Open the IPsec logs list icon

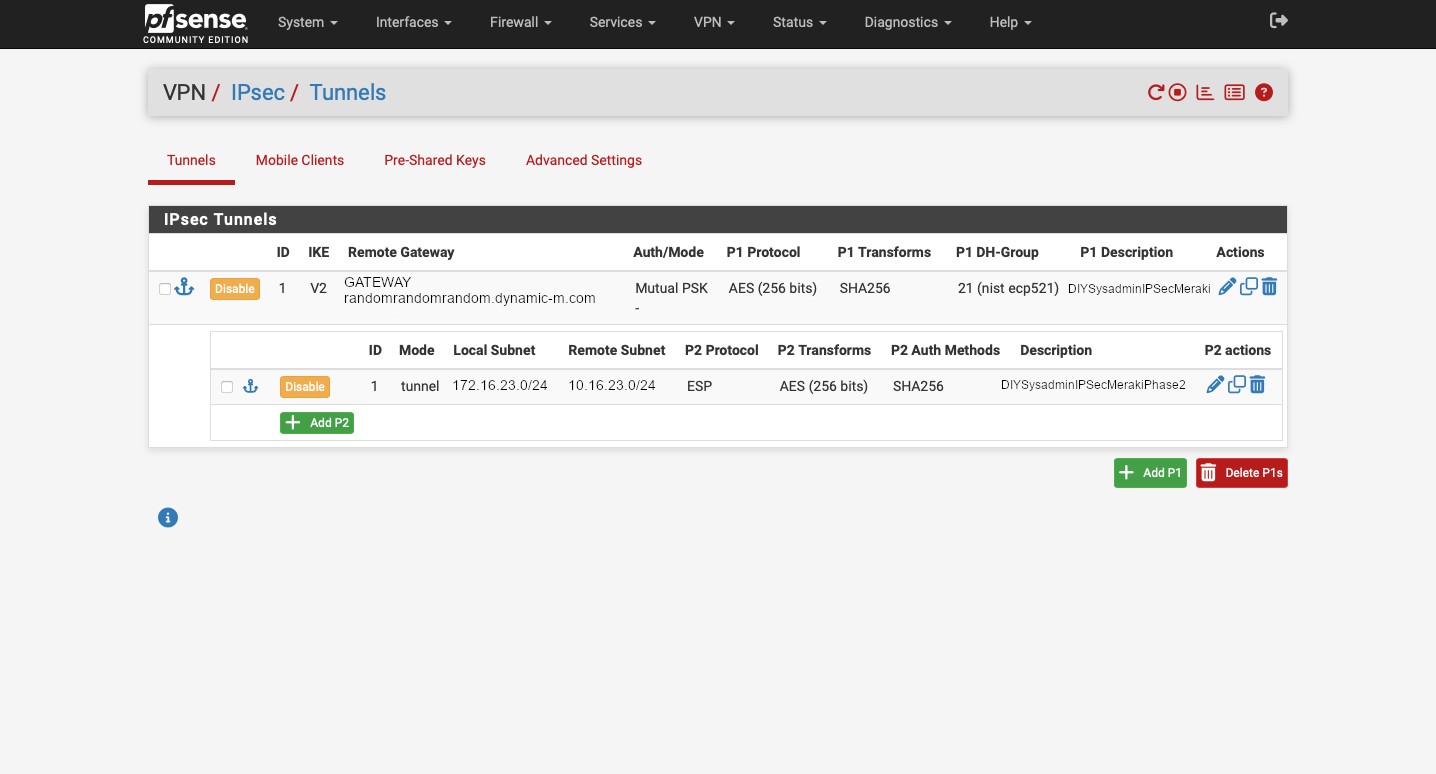(x=1235, y=93)
